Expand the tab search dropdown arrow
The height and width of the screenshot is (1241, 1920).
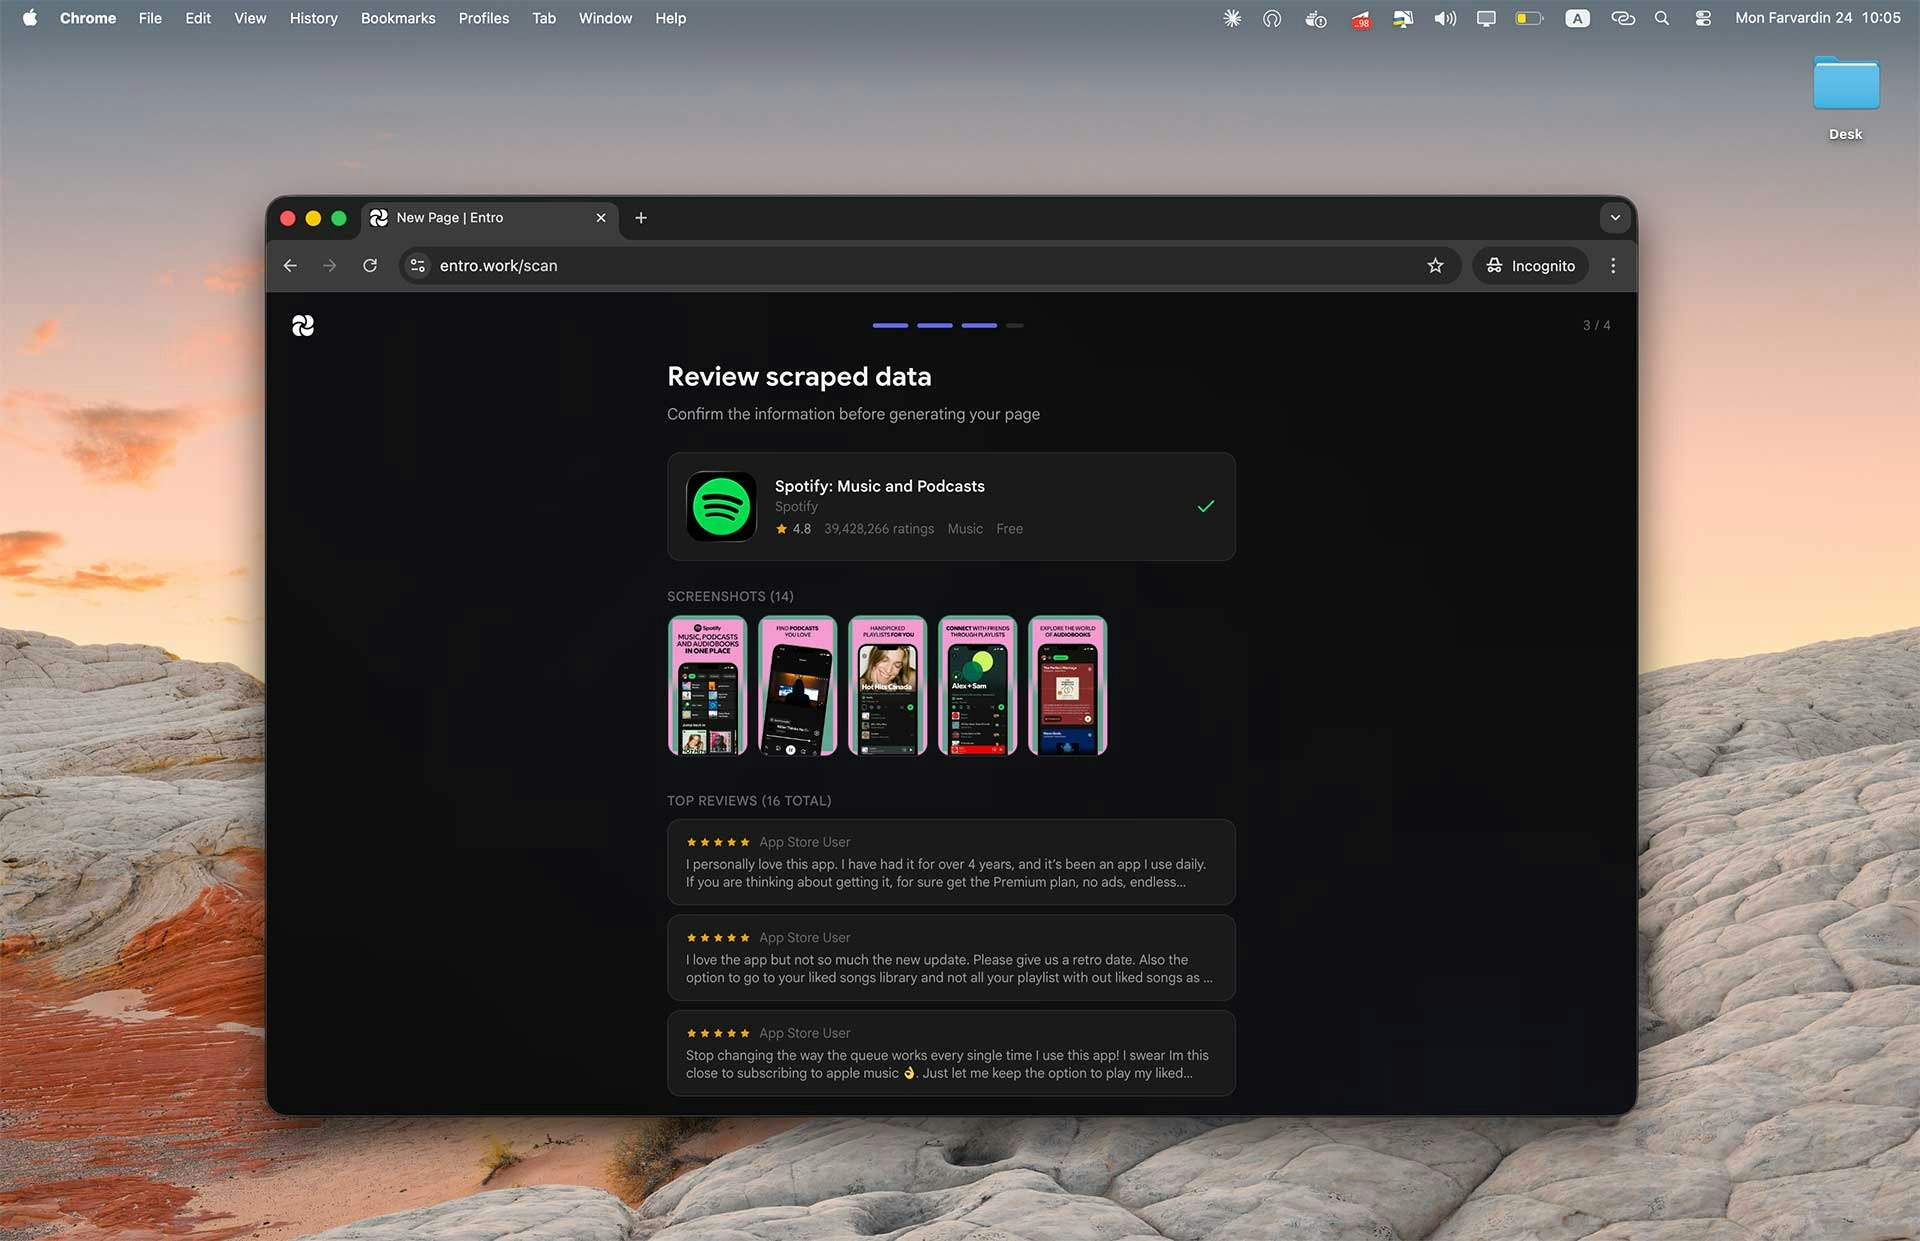(x=1614, y=218)
